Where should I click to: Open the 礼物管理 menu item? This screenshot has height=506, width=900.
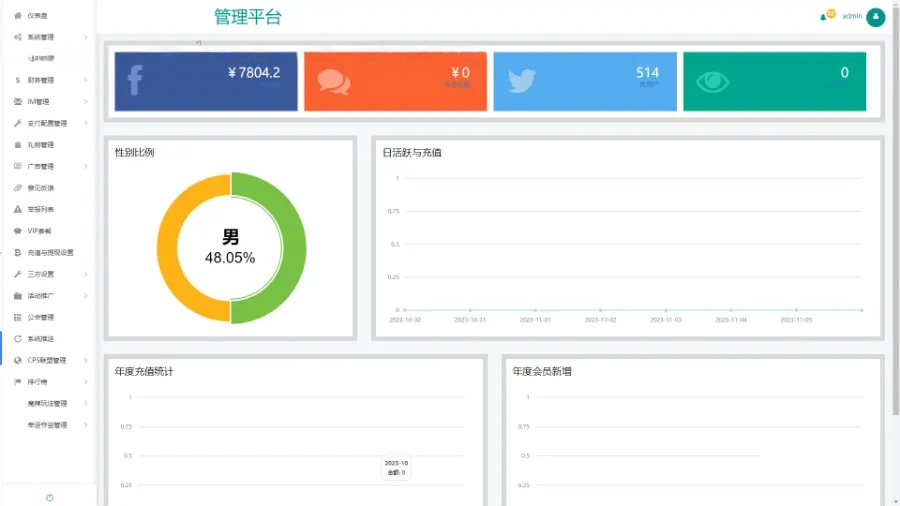(x=41, y=145)
